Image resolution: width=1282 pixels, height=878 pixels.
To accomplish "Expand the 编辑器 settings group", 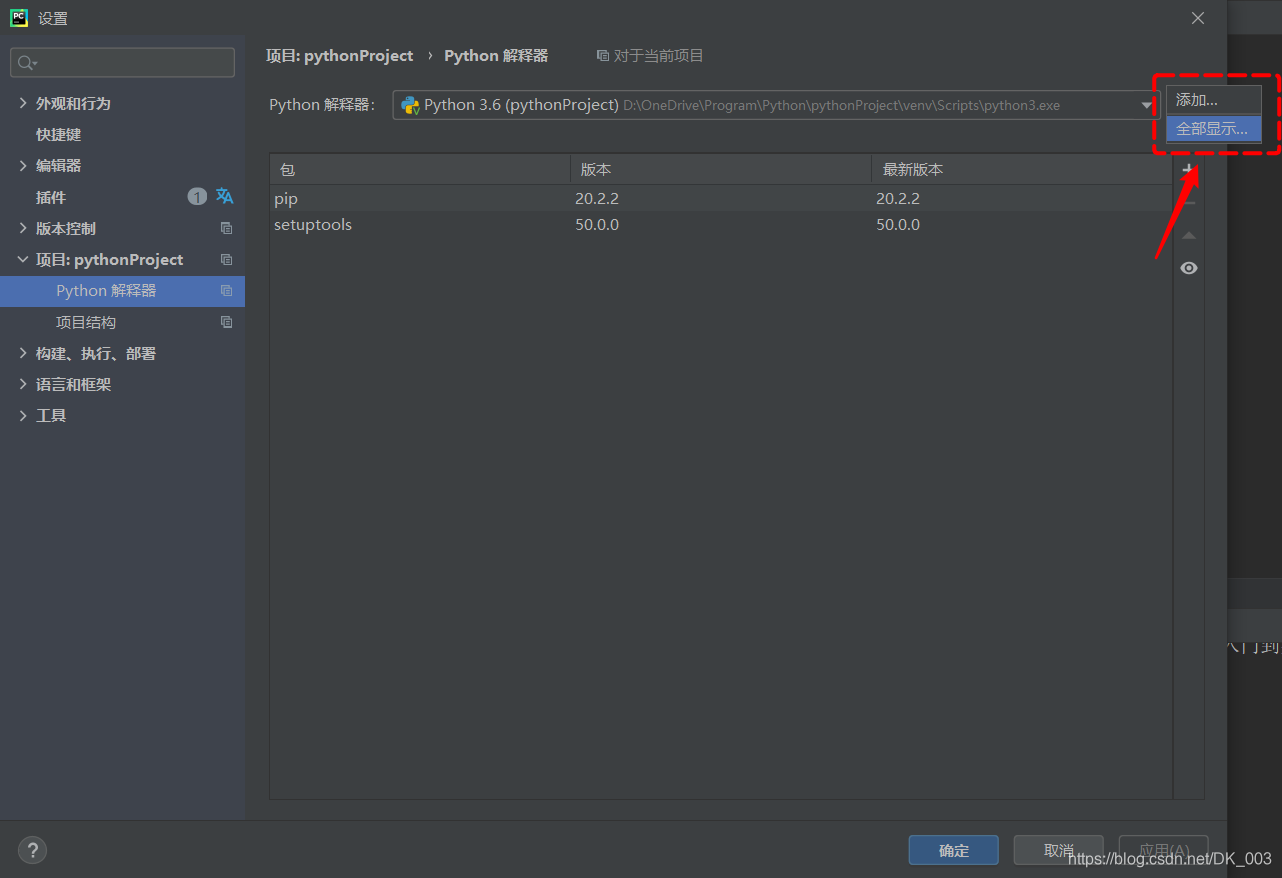I will (x=23, y=165).
